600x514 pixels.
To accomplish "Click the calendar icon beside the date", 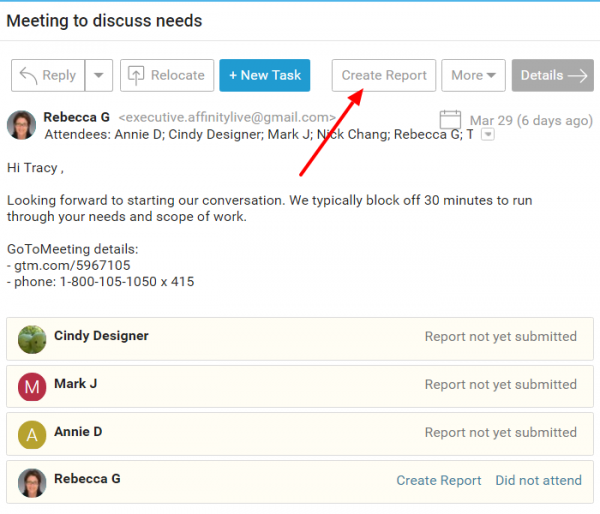I will pos(450,119).
